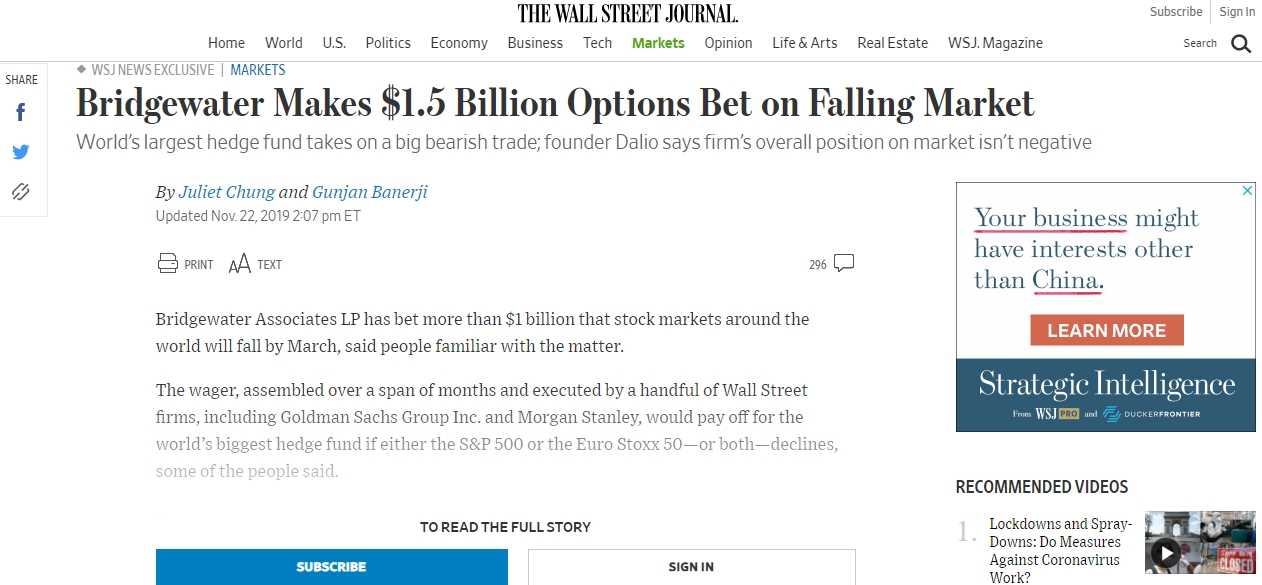Close the ad with X icon

coord(1247,191)
